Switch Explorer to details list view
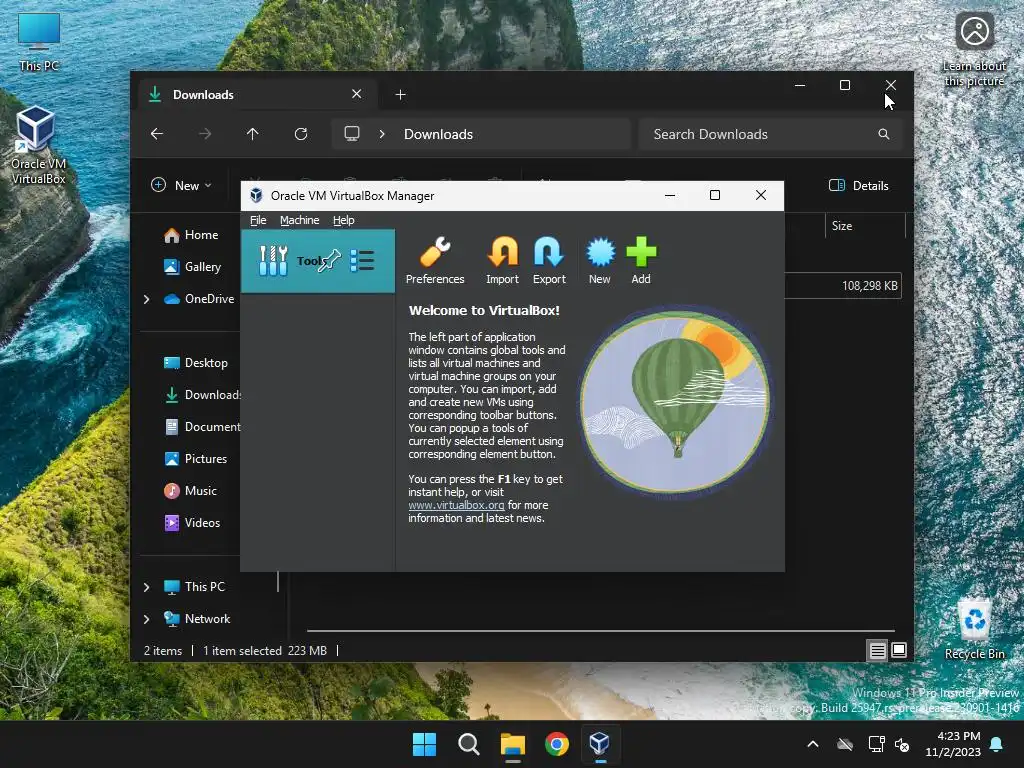The width and height of the screenshot is (1024, 768). pyautogui.click(x=877, y=650)
